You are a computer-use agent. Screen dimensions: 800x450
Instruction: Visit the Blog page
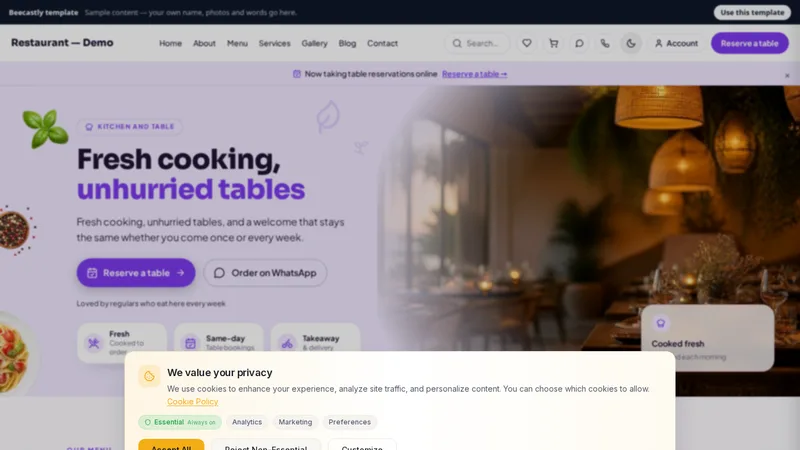coord(347,43)
